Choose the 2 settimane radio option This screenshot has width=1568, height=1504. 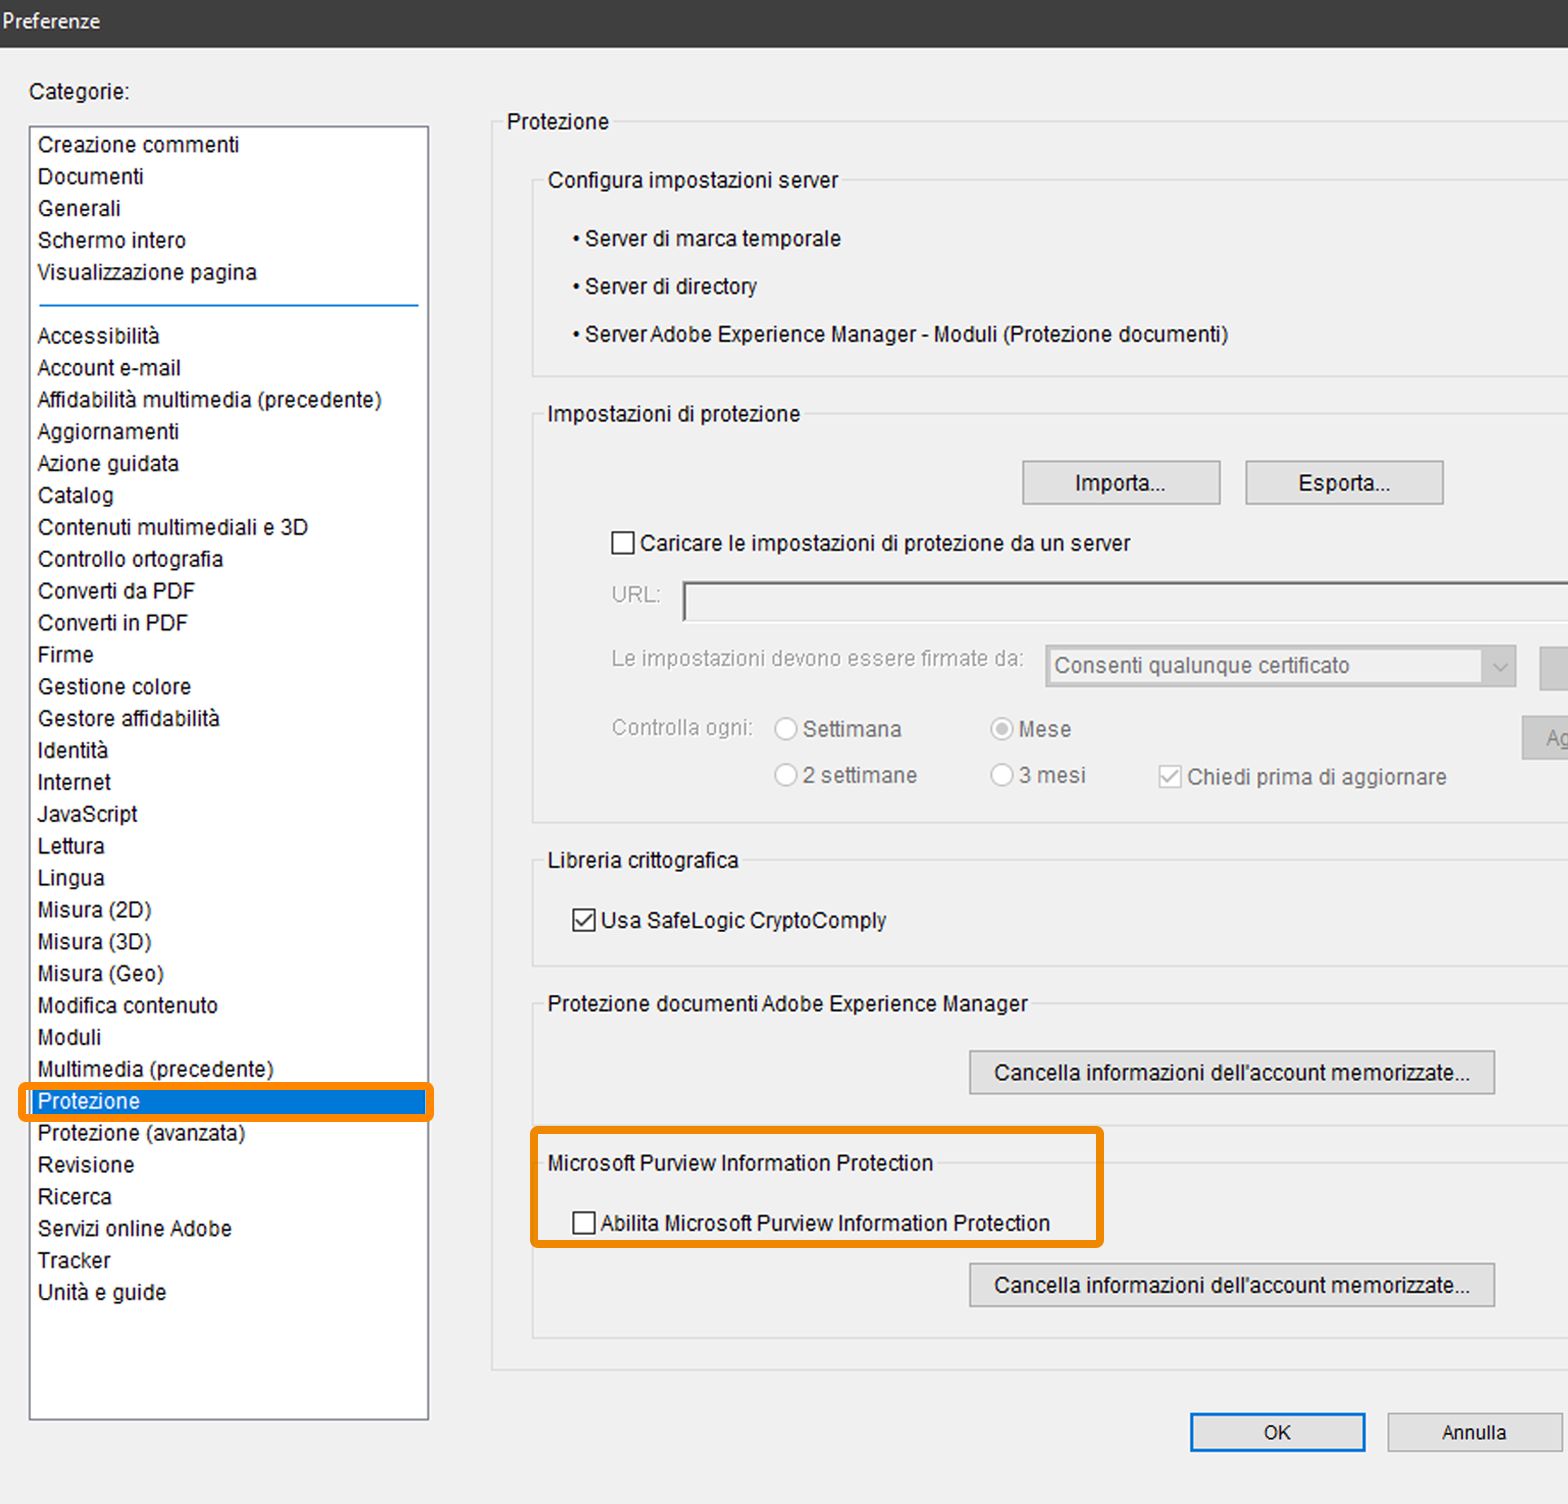click(x=786, y=775)
